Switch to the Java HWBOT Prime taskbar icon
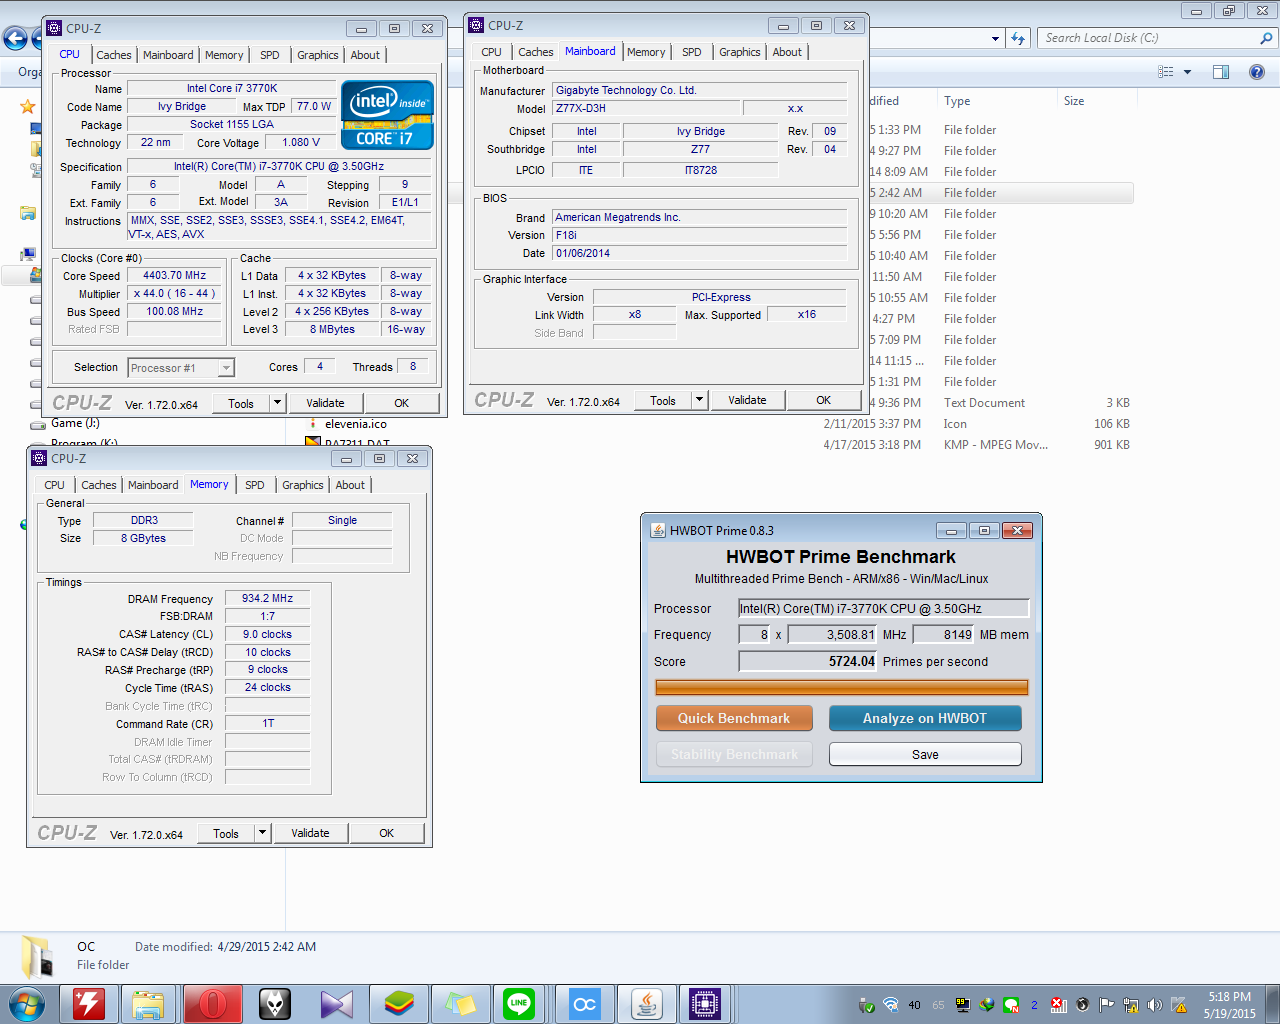Image resolution: width=1280 pixels, height=1024 pixels. [x=645, y=1003]
